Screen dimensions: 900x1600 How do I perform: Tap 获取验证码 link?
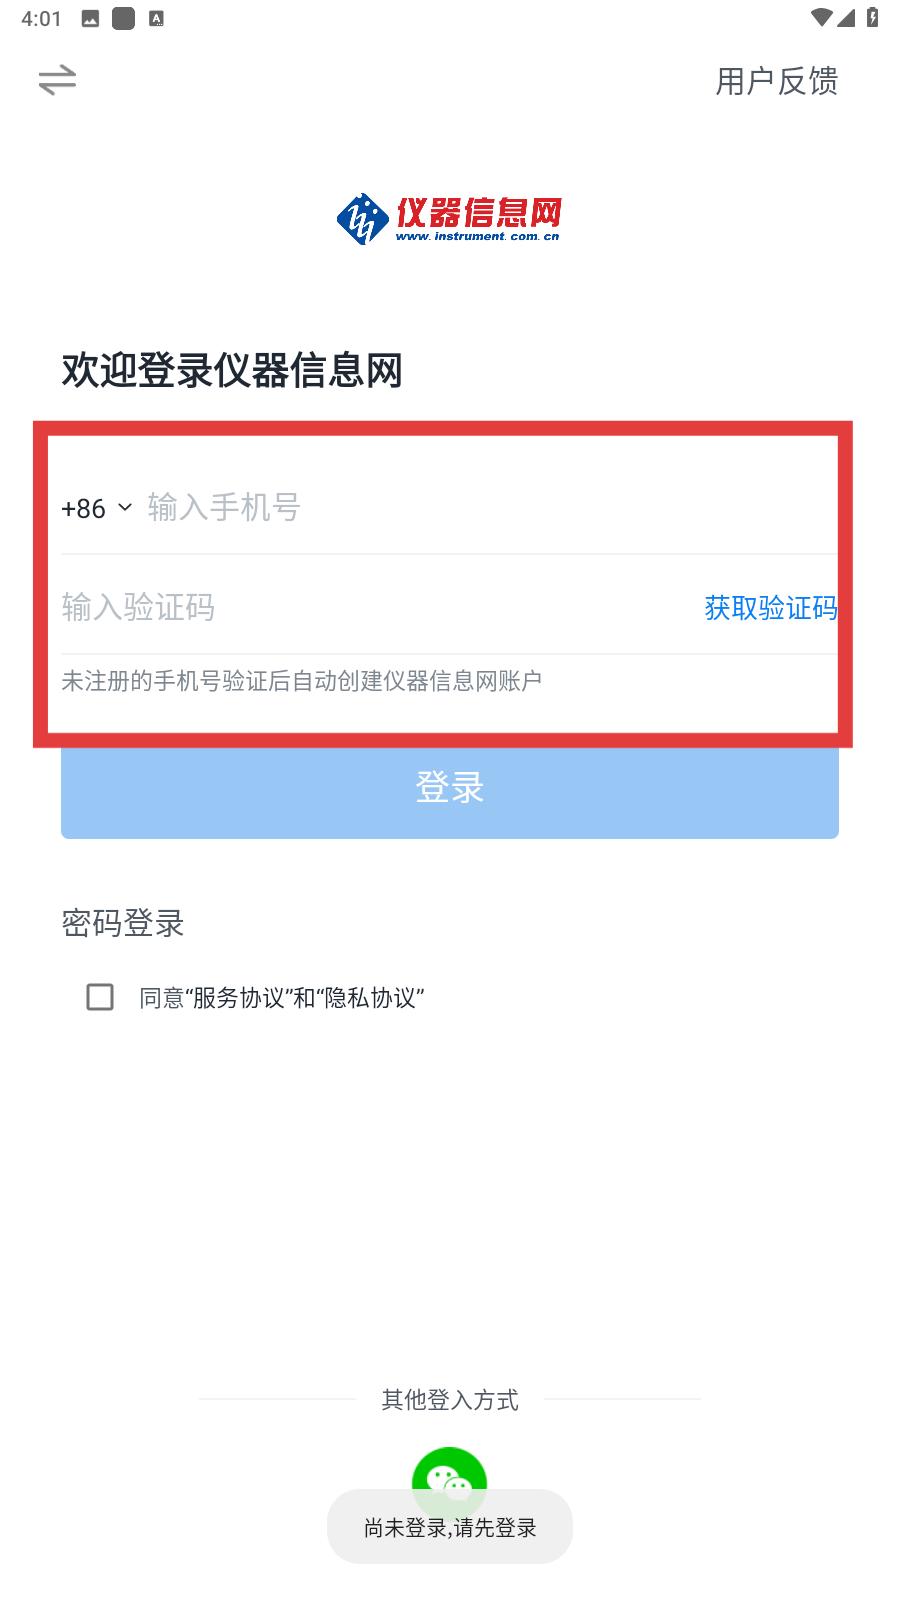pos(771,607)
